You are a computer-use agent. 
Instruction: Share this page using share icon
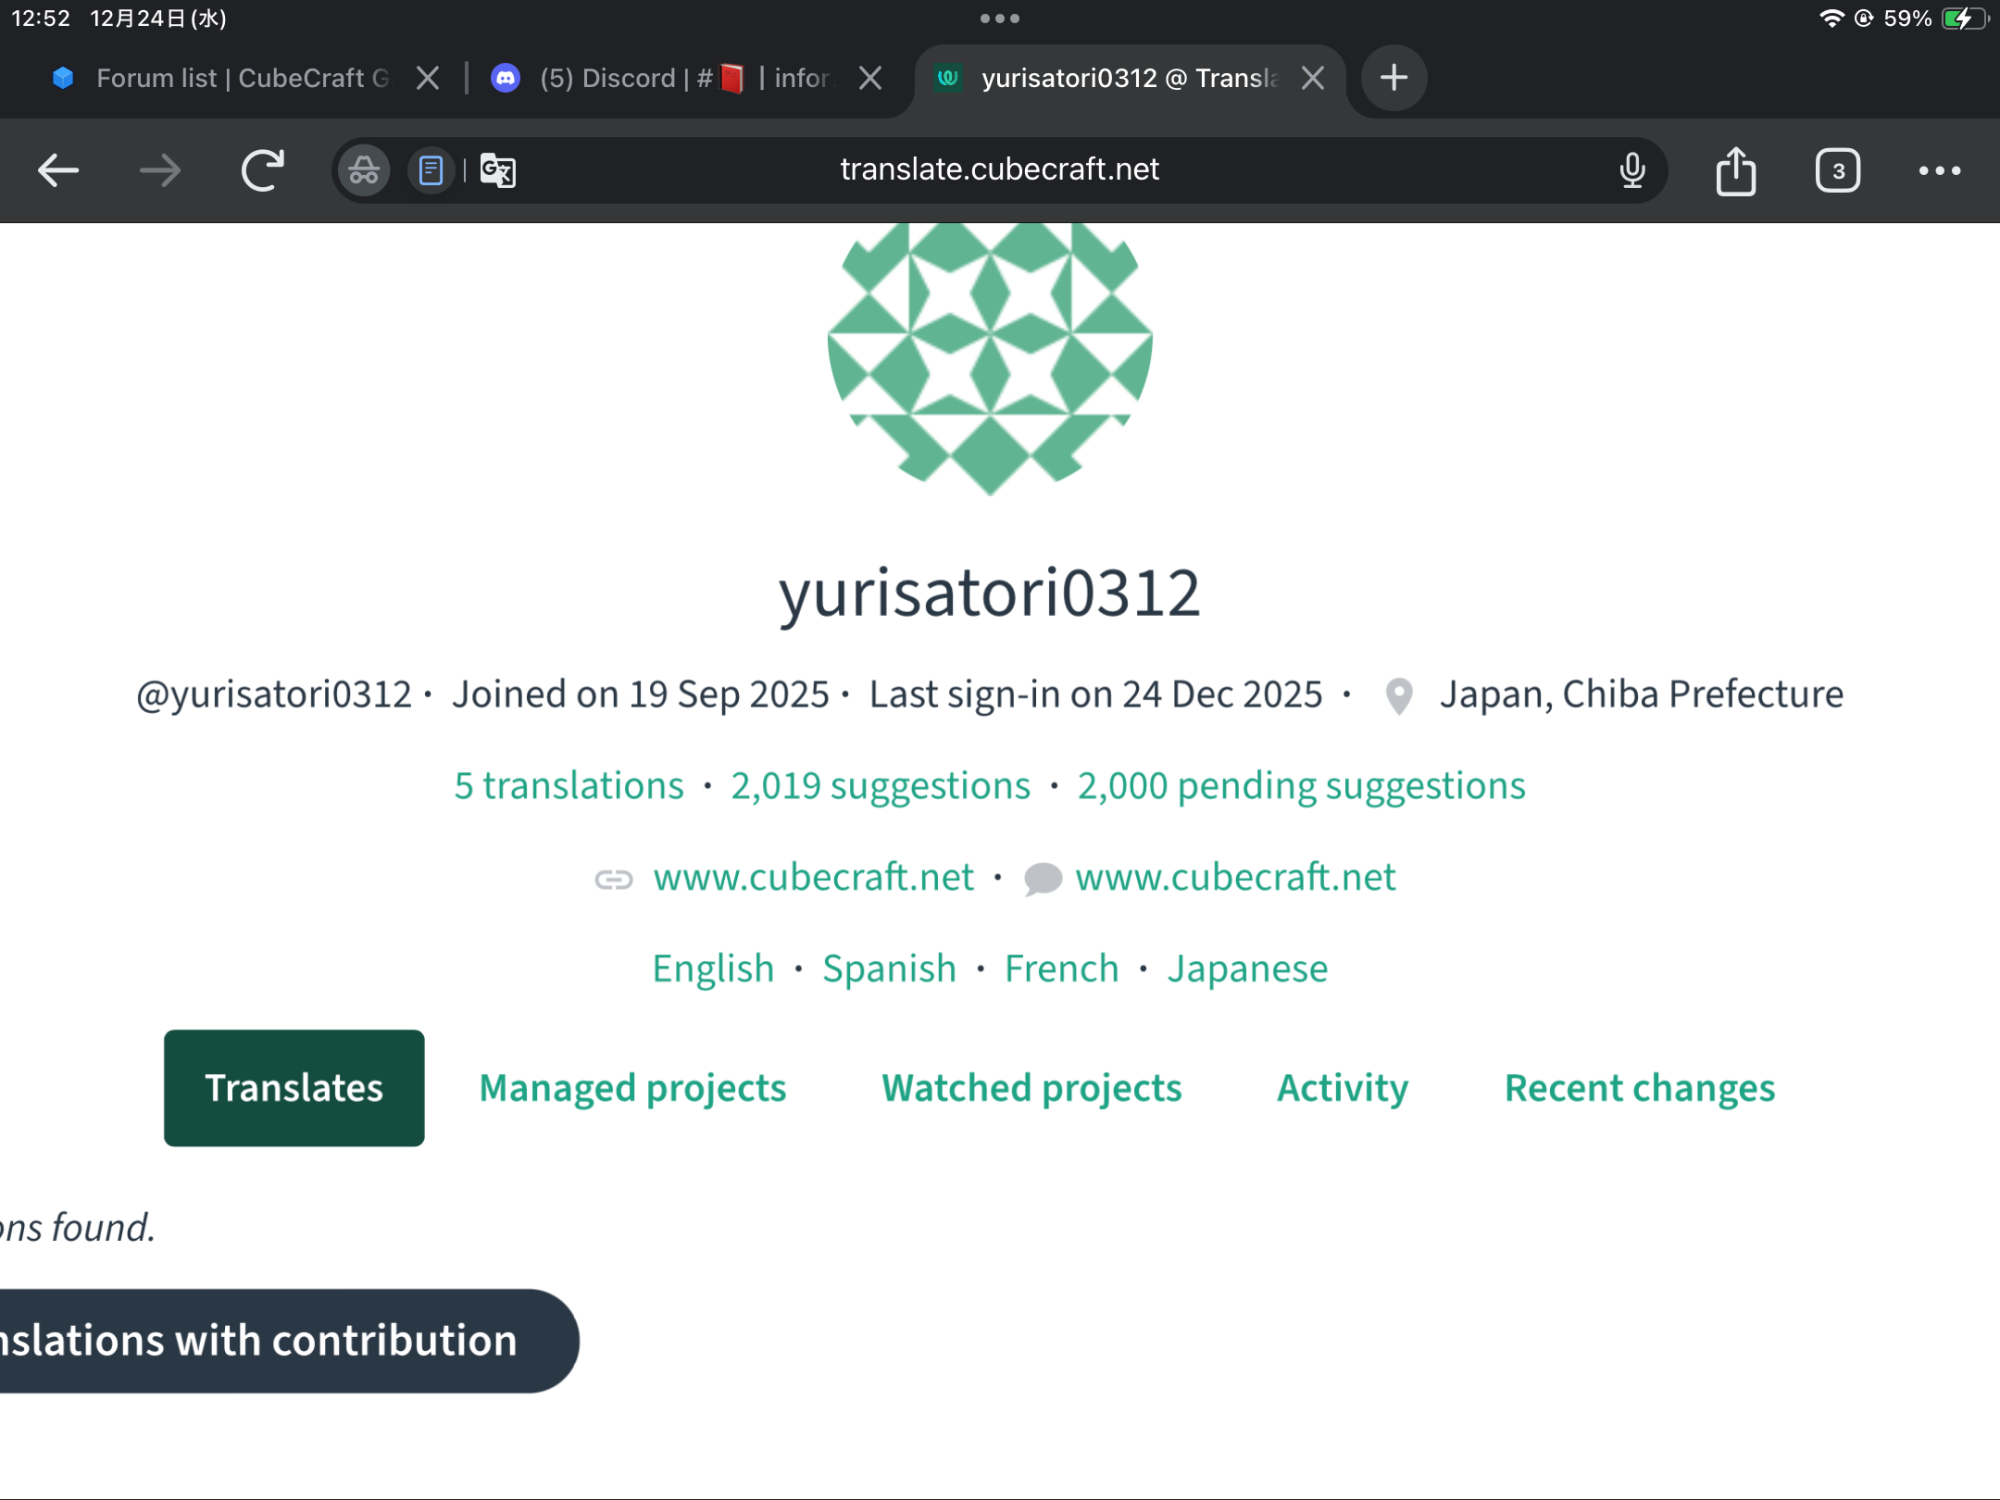click(x=1736, y=170)
